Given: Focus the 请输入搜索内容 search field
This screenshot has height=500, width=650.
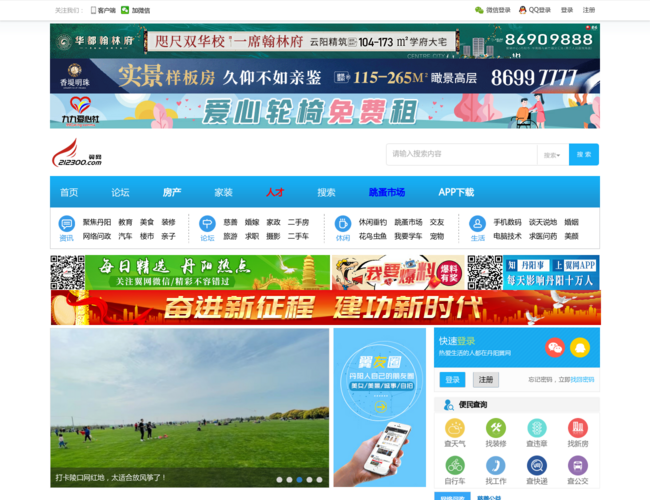Looking at the screenshot, I should [x=462, y=154].
